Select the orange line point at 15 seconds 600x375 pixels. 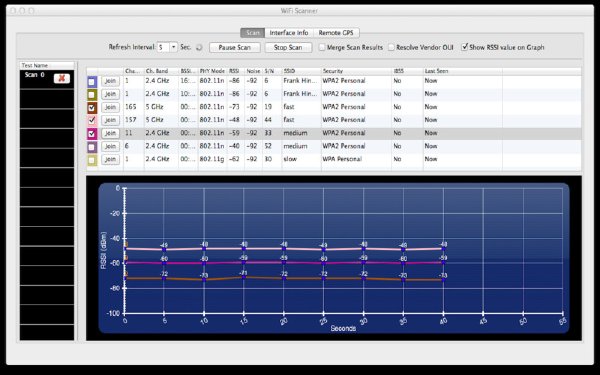[243, 277]
